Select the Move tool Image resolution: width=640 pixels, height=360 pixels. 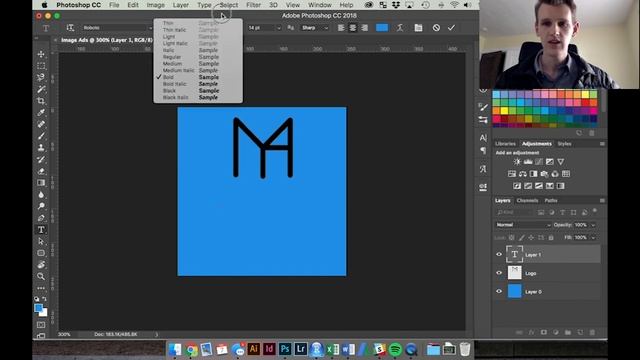[41, 54]
